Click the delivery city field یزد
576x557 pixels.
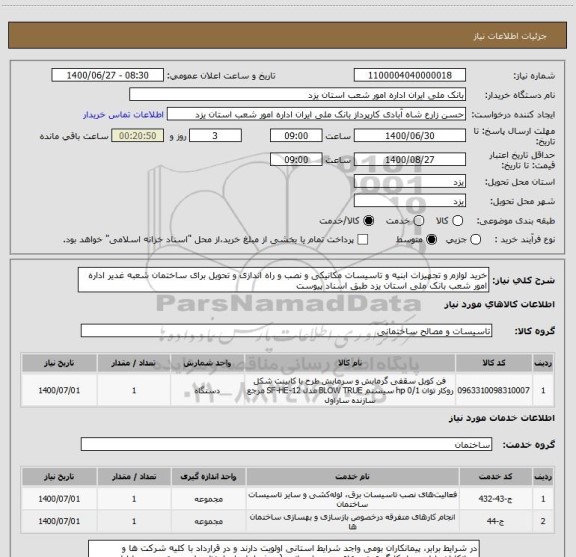(x=410, y=201)
